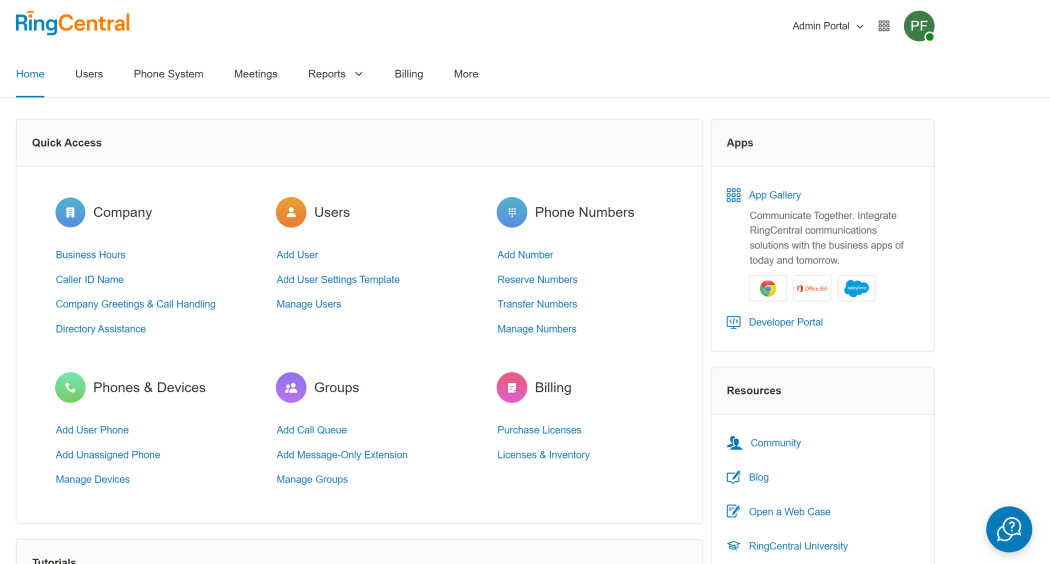Expand the Admin Portal dropdown
The height and width of the screenshot is (564, 1050).
click(828, 26)
